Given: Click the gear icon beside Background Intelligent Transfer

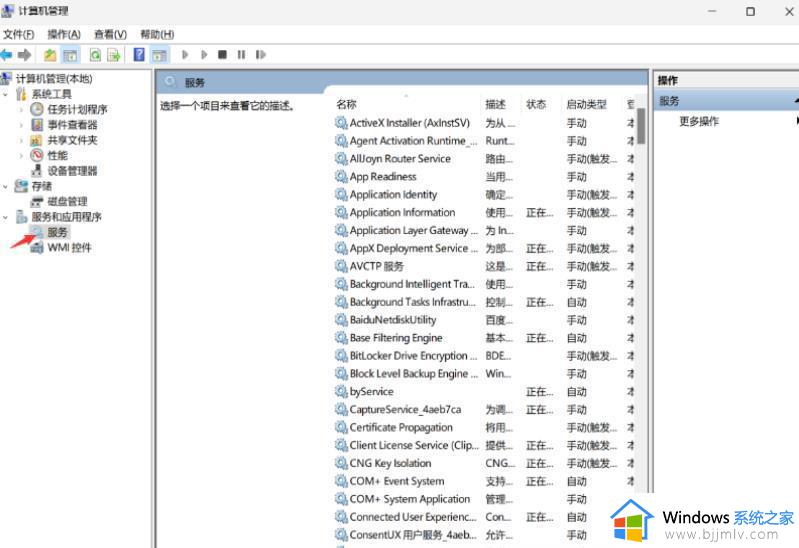Looking at the screenshot, I should [x=341, y=284].
